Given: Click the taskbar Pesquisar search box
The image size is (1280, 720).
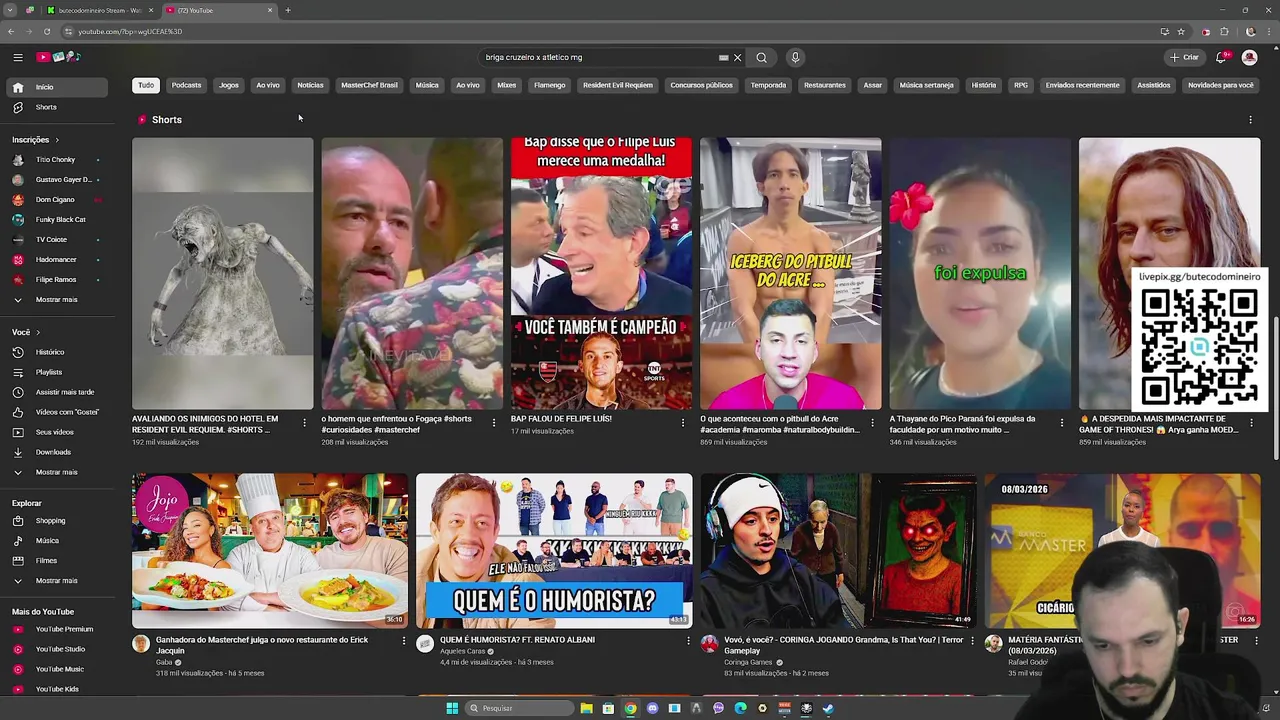Looking at the screenshot, I should click(x=518, y=708).
